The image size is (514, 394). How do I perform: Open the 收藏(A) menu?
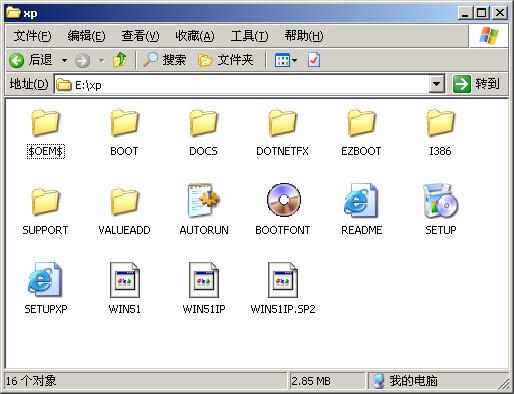[195, 36]
